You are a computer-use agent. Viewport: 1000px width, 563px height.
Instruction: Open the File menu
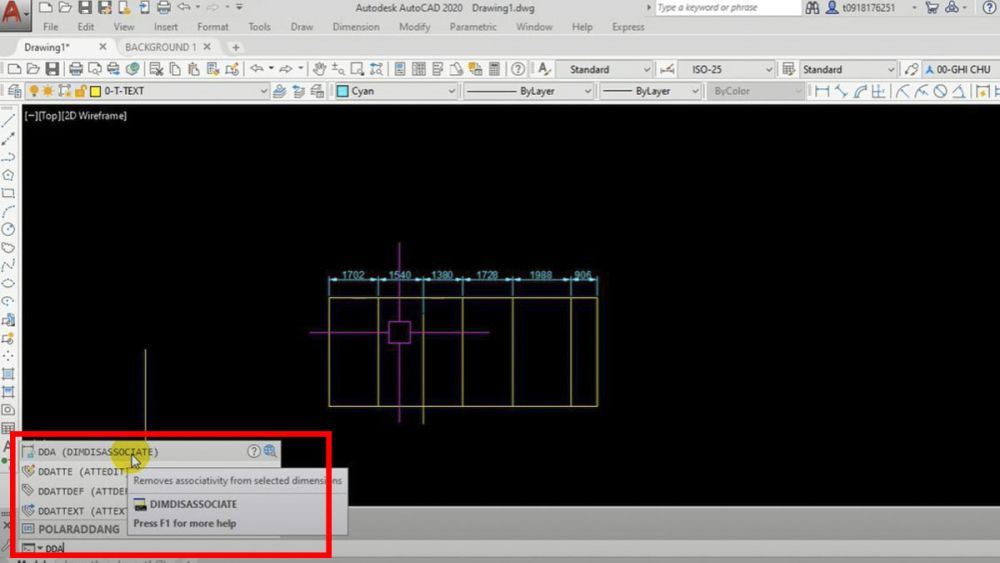(50, 27)
